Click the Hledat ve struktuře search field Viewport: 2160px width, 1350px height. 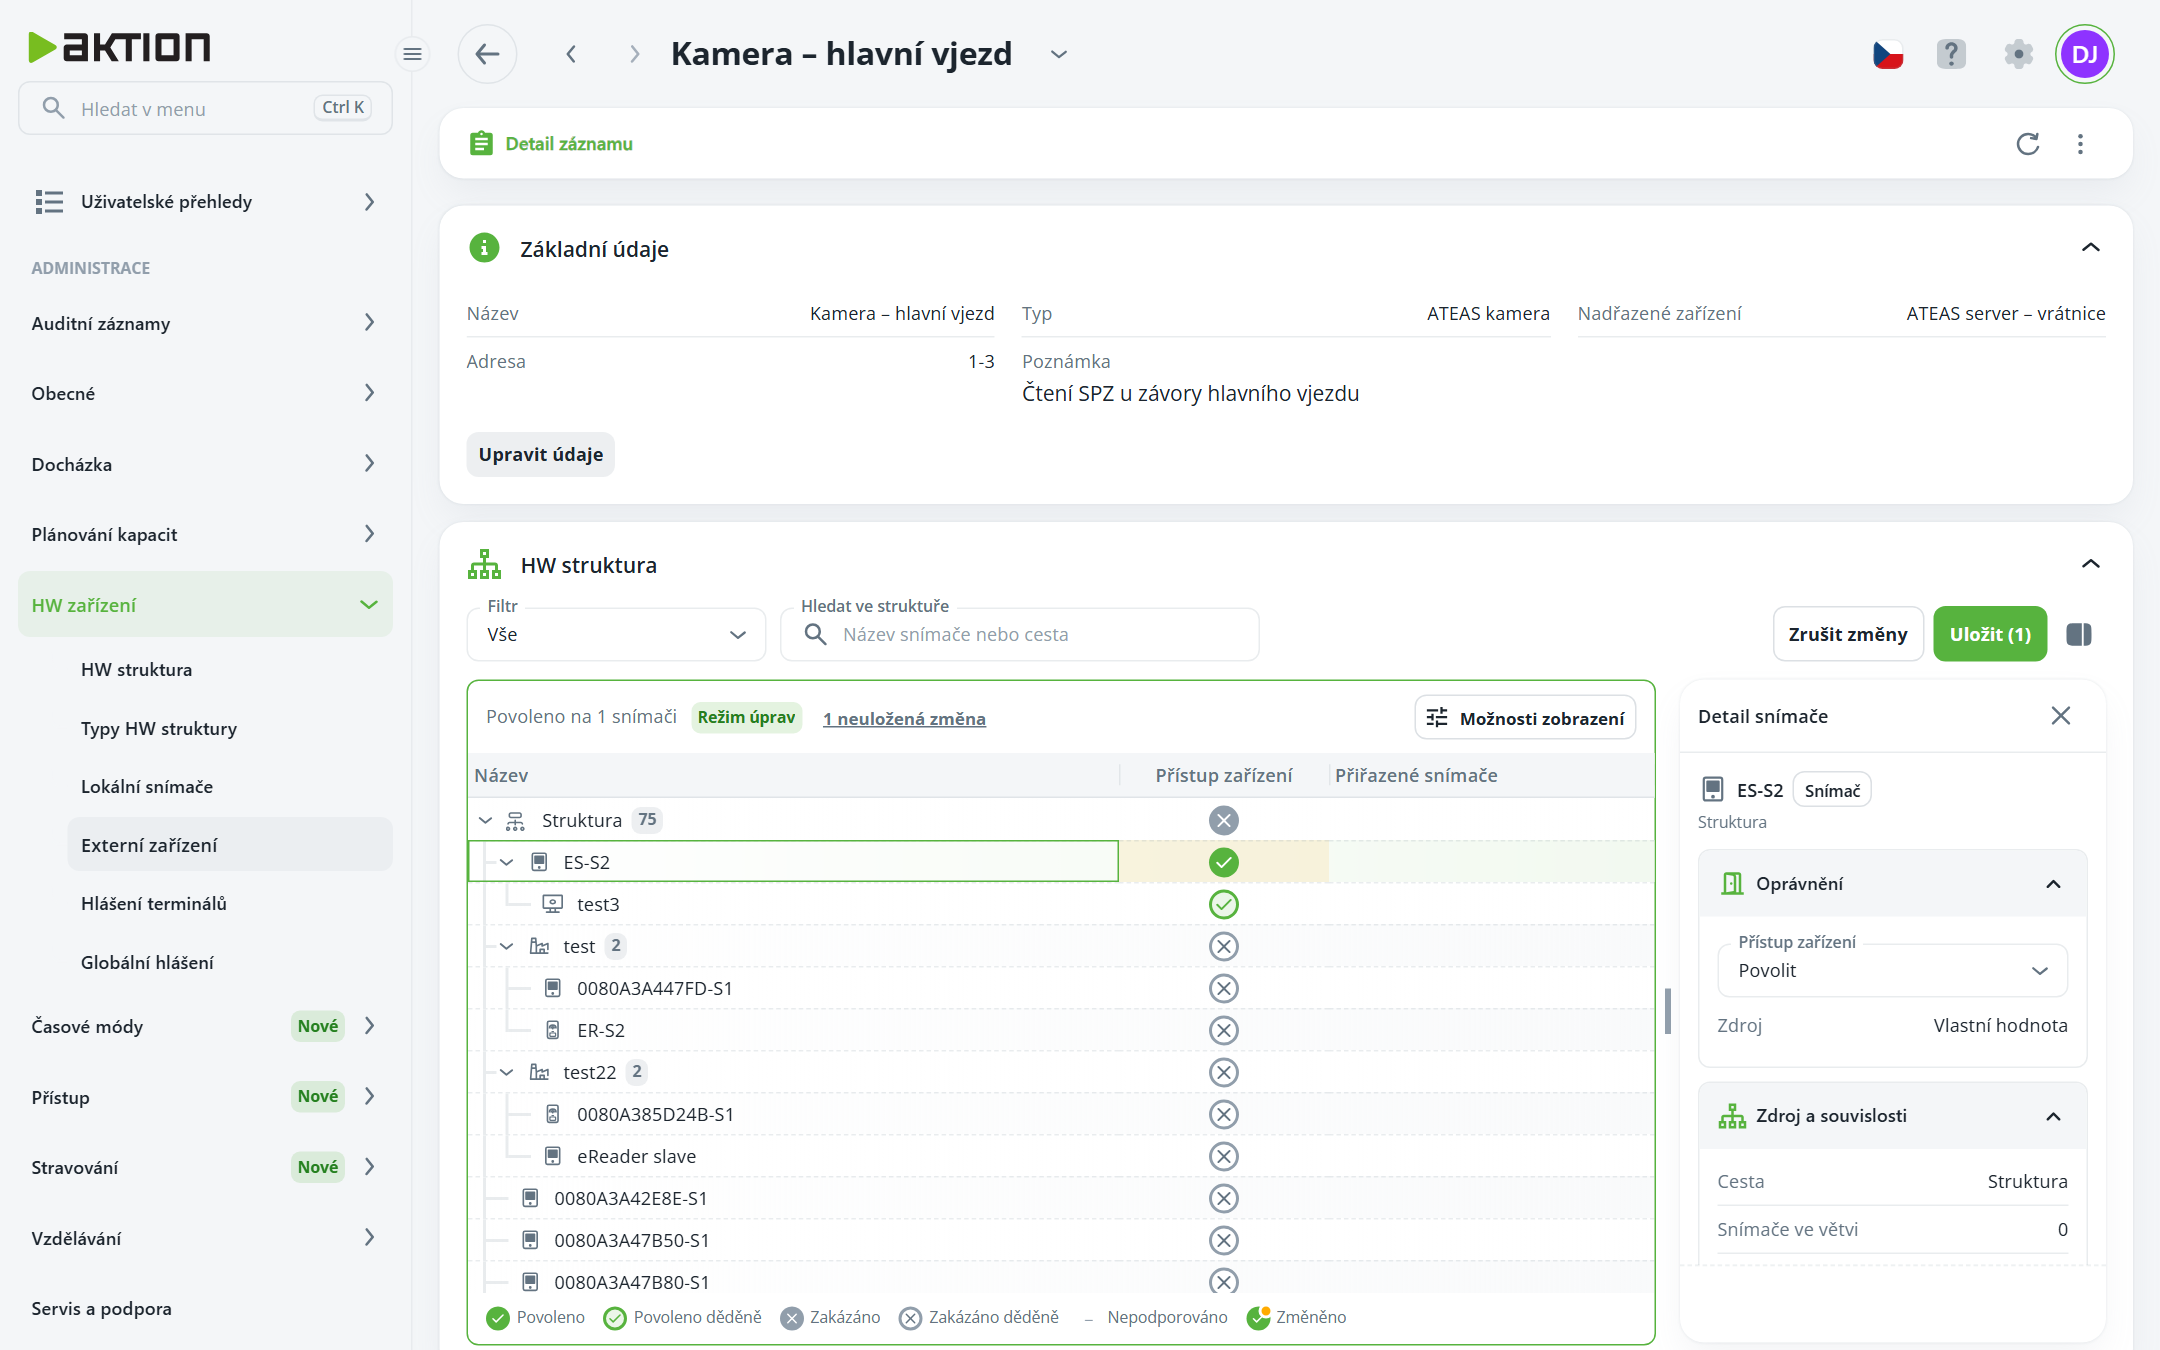click(1020, 634)
